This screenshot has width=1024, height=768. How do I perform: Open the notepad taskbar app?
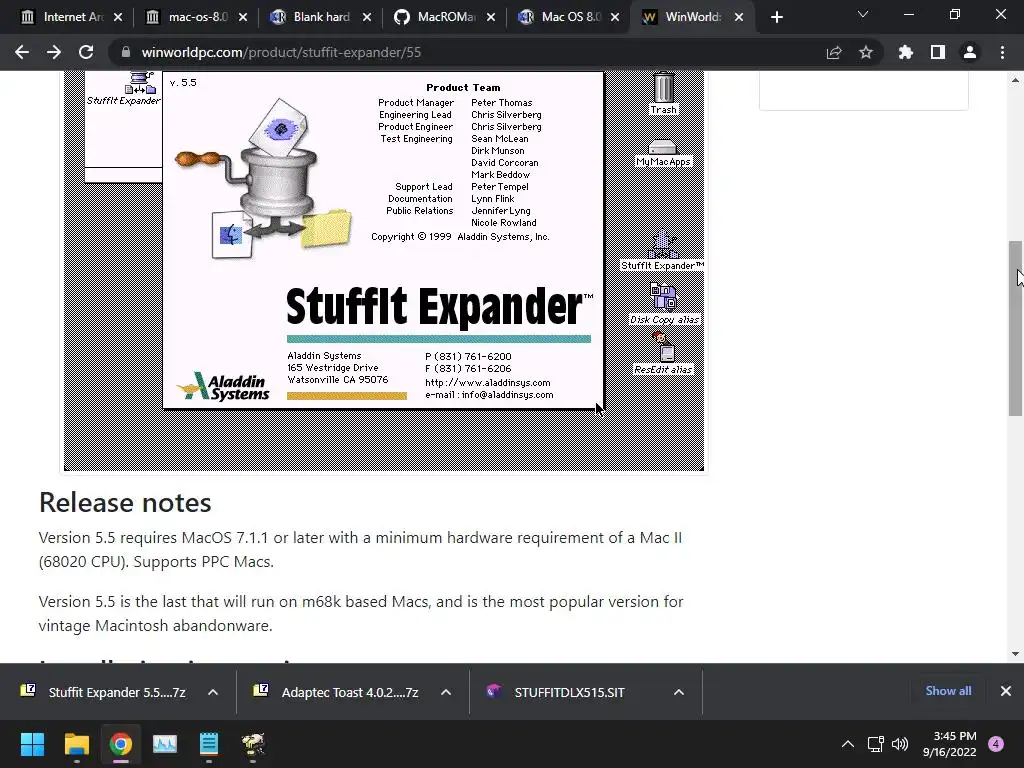tap(209, 744)
